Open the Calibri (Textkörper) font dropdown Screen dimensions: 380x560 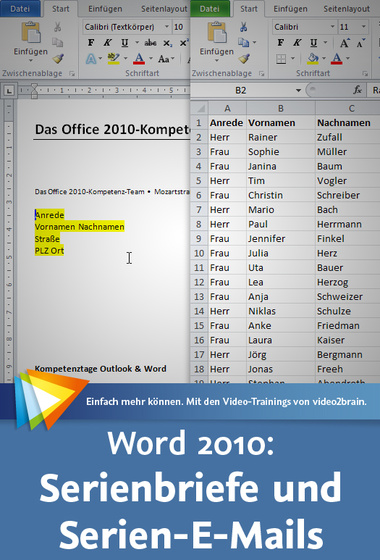click(x=167, y=27)
